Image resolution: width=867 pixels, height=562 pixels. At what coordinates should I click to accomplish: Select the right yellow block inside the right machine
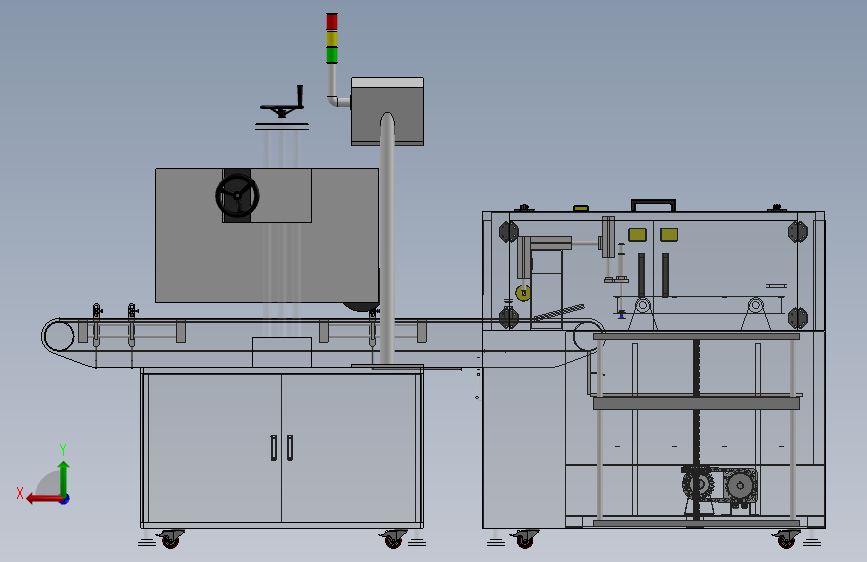[x=669, y=235]
